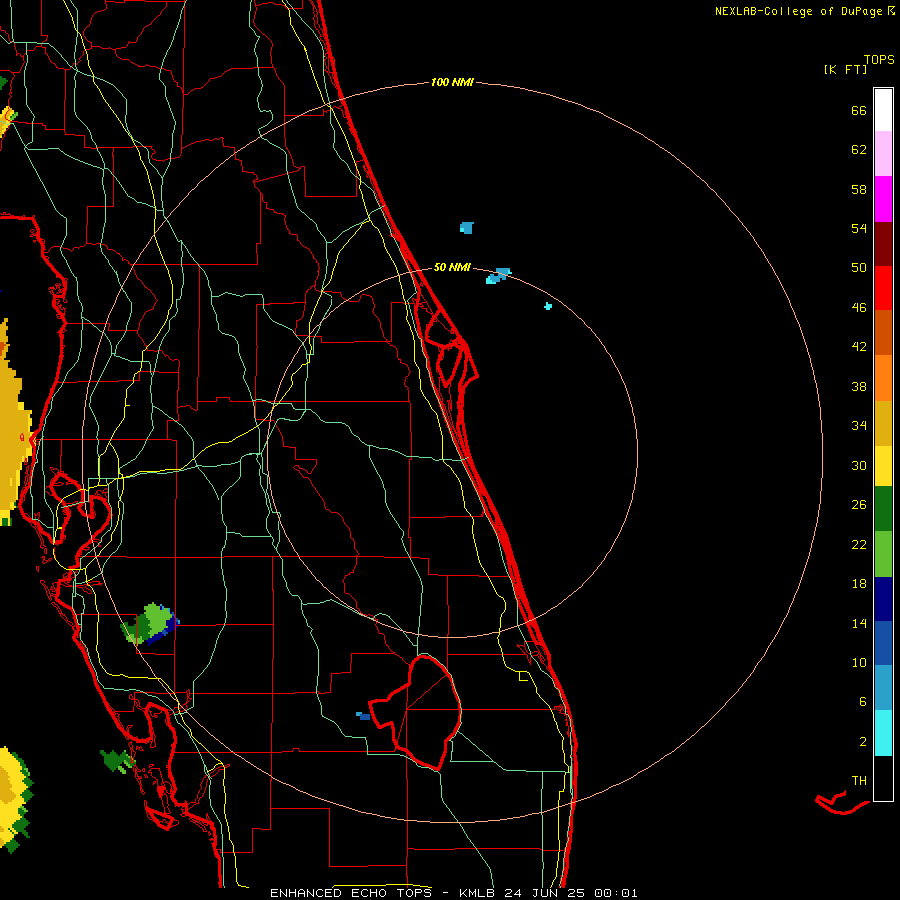This screenshot has height=900, width=900.
Task: Pick the light blue legend swatch near 6
Action: click(883, 688)
